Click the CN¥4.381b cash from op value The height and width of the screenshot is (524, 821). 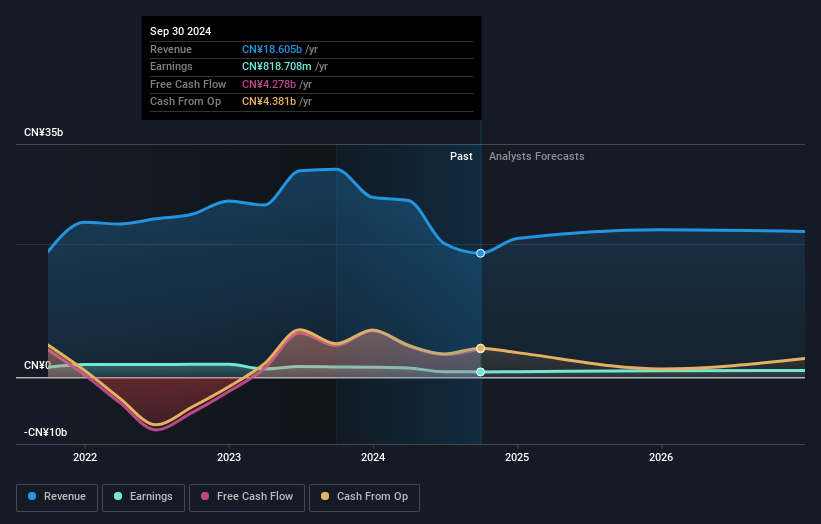(269, 102)
